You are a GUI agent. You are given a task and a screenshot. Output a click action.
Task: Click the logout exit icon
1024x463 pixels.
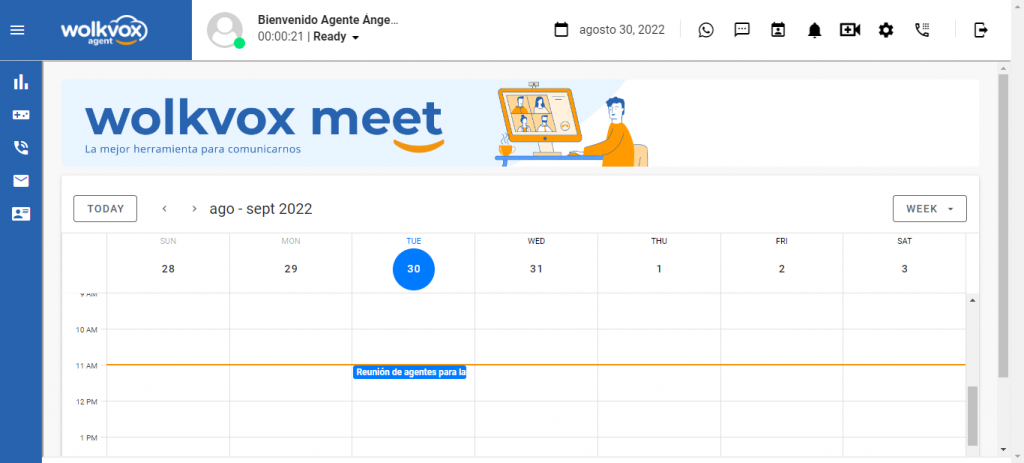(980, 29)
